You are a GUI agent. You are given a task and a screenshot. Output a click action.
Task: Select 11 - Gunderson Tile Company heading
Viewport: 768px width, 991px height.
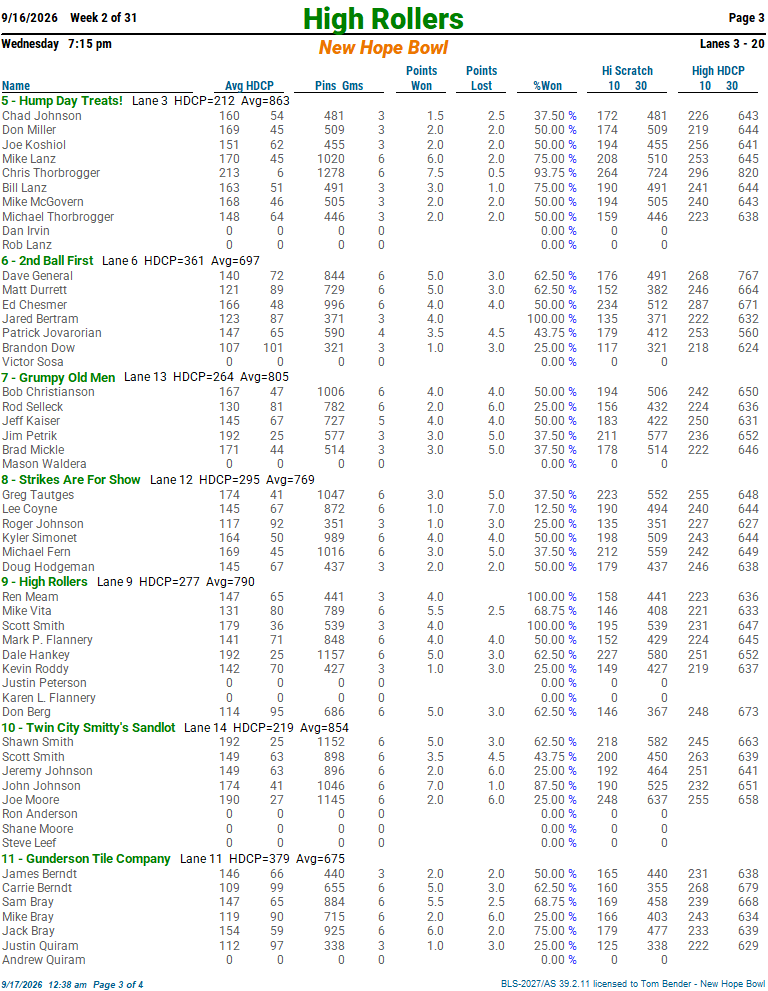point(86,859)
